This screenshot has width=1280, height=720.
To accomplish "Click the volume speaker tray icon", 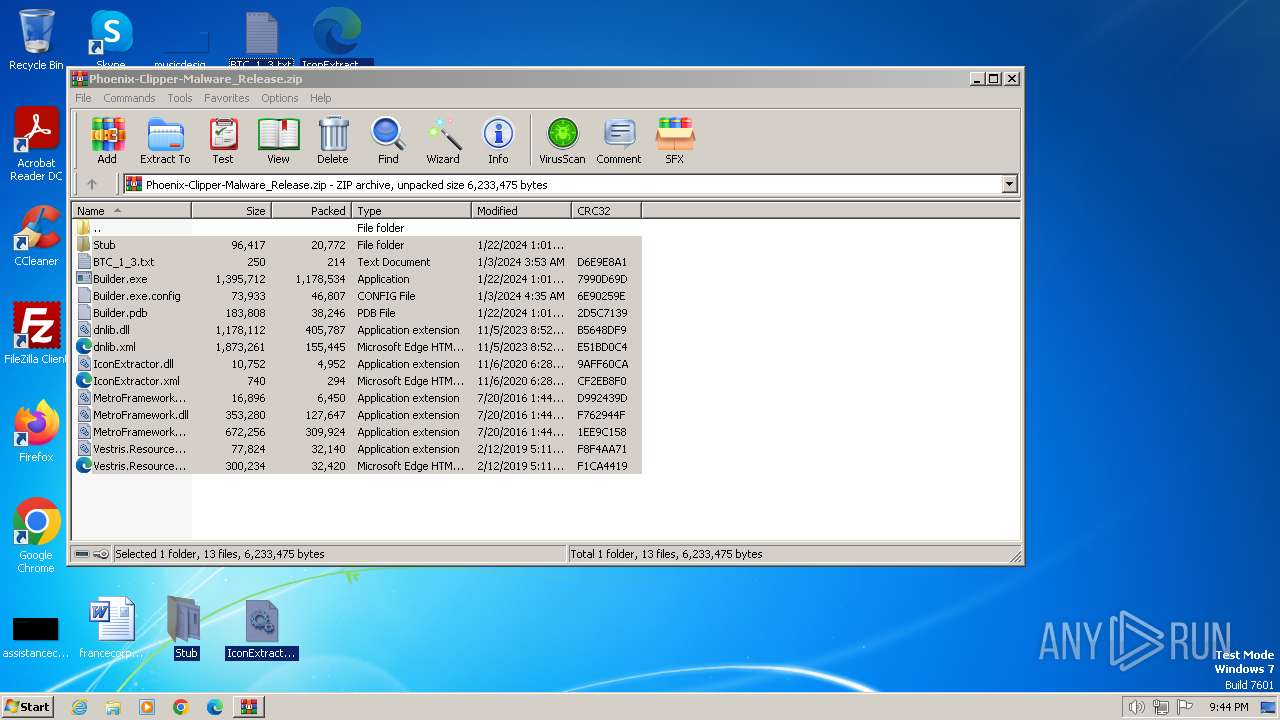I will (1137, 707).
